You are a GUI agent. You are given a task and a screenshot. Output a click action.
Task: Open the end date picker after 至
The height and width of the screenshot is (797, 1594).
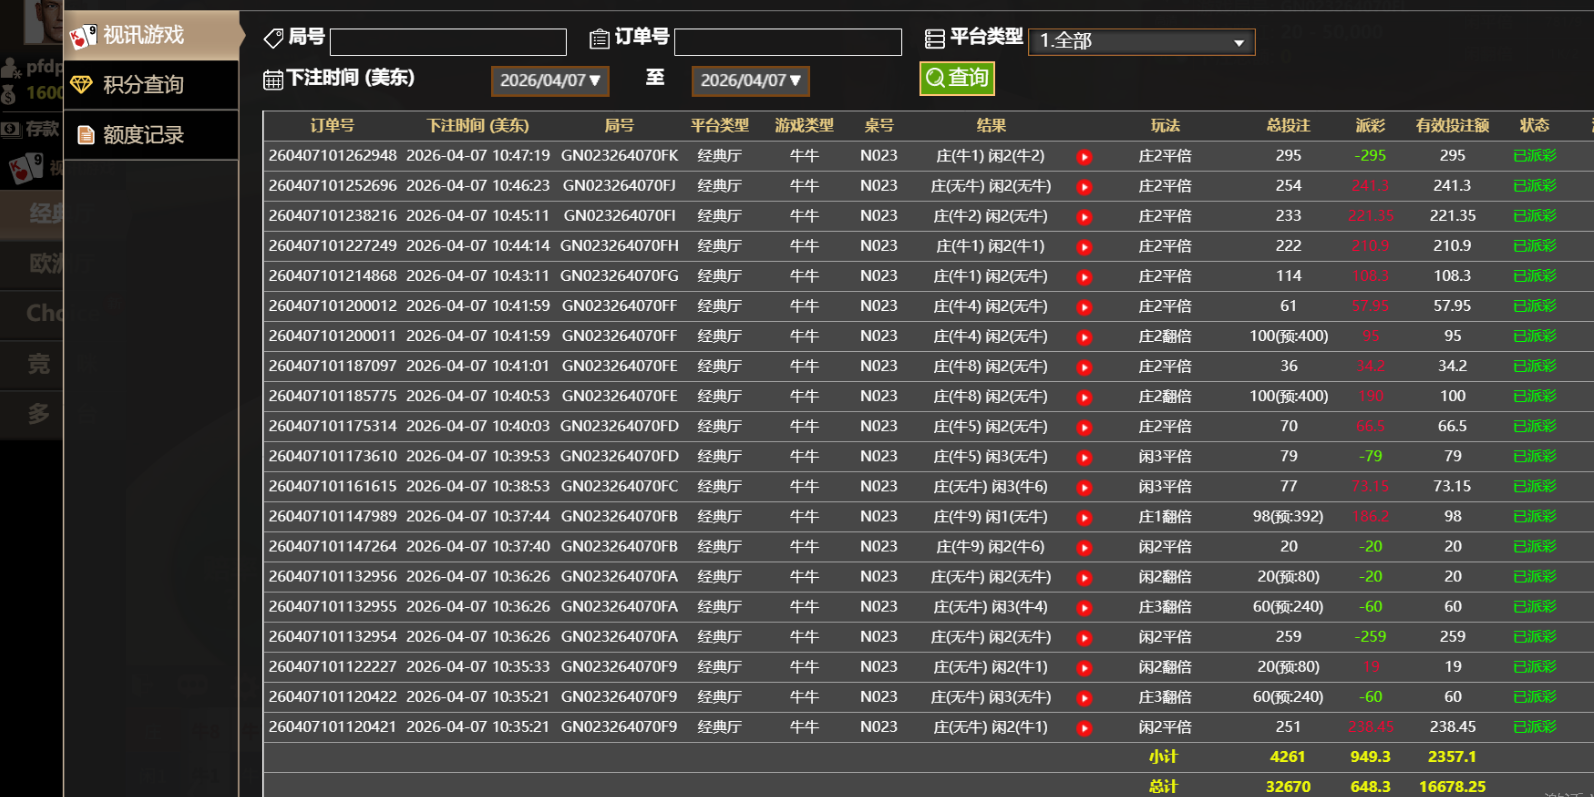pos(750,80)
